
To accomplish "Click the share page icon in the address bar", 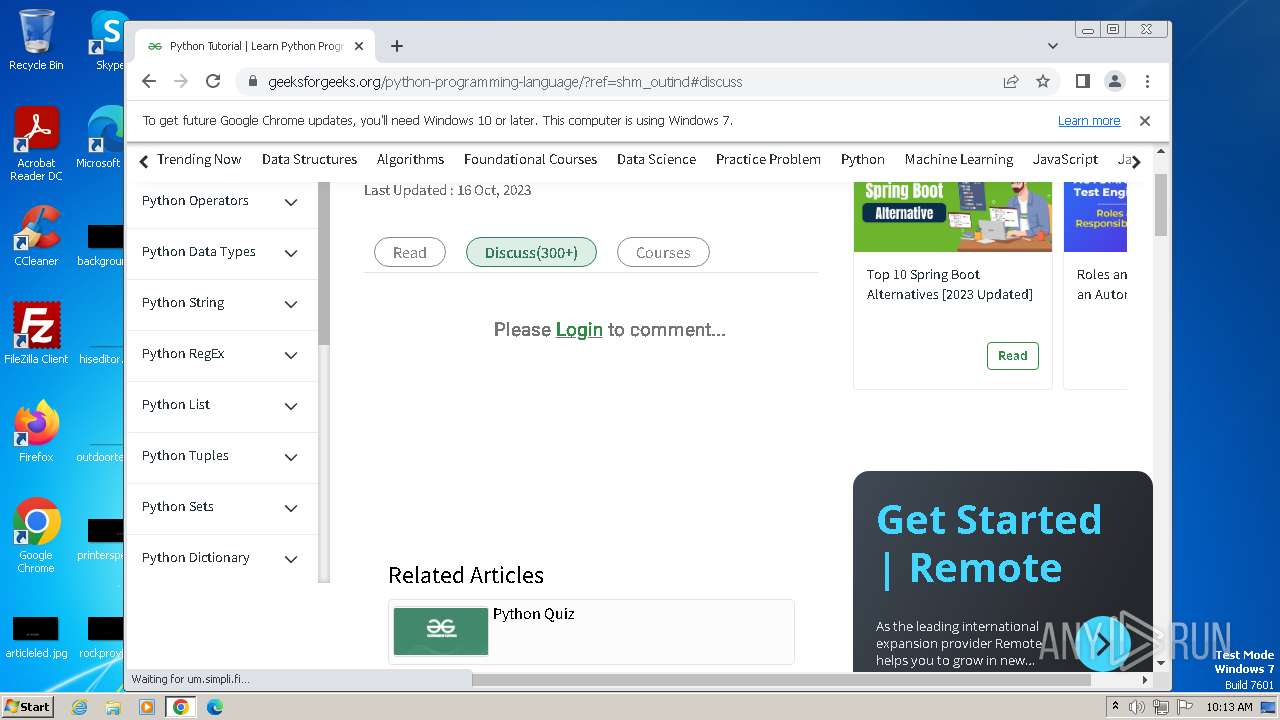I will point(1011,81).
